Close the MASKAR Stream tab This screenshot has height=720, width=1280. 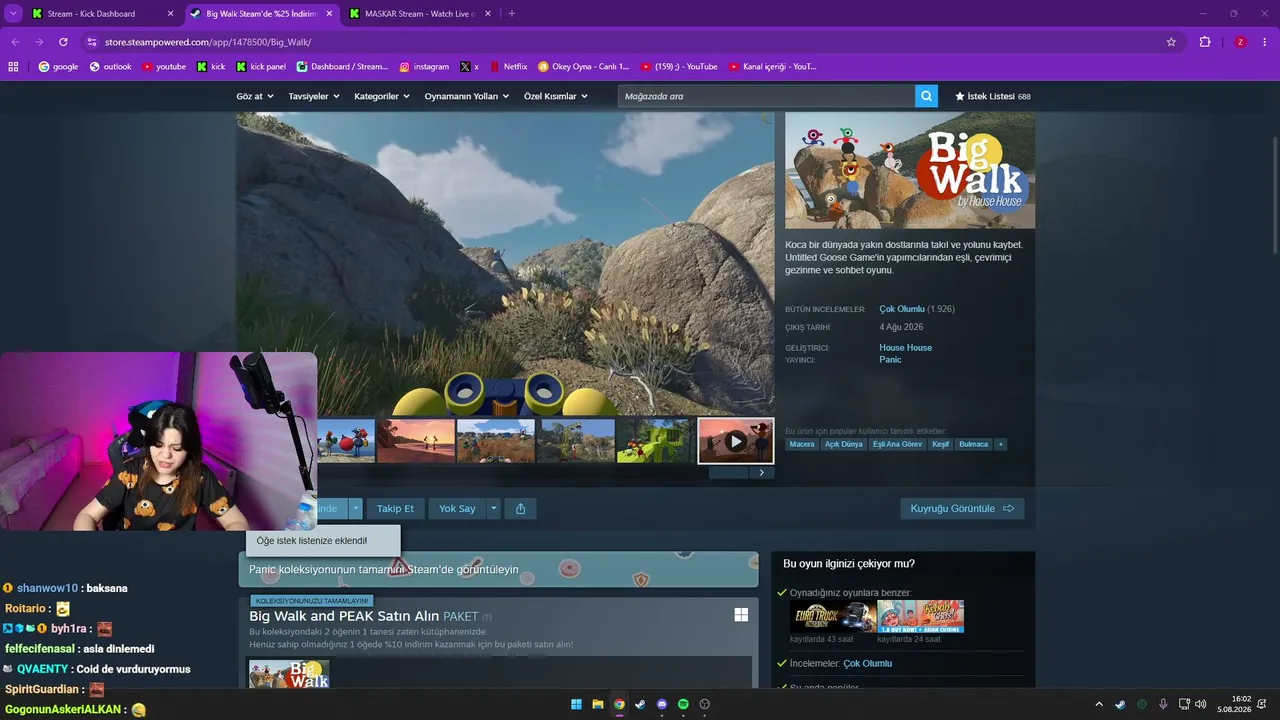488,14
